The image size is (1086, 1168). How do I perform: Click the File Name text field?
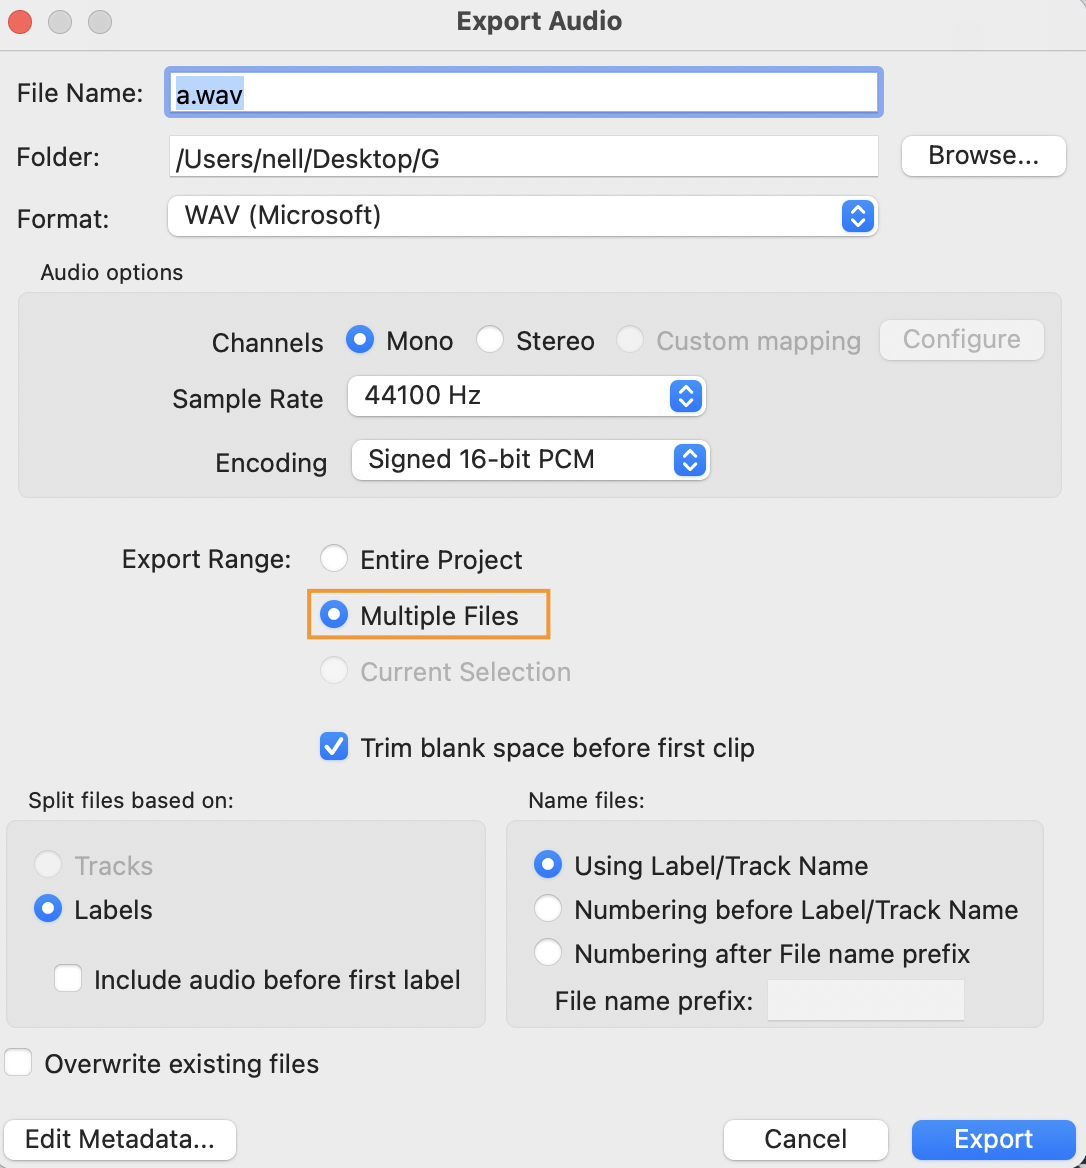point(522,93)
